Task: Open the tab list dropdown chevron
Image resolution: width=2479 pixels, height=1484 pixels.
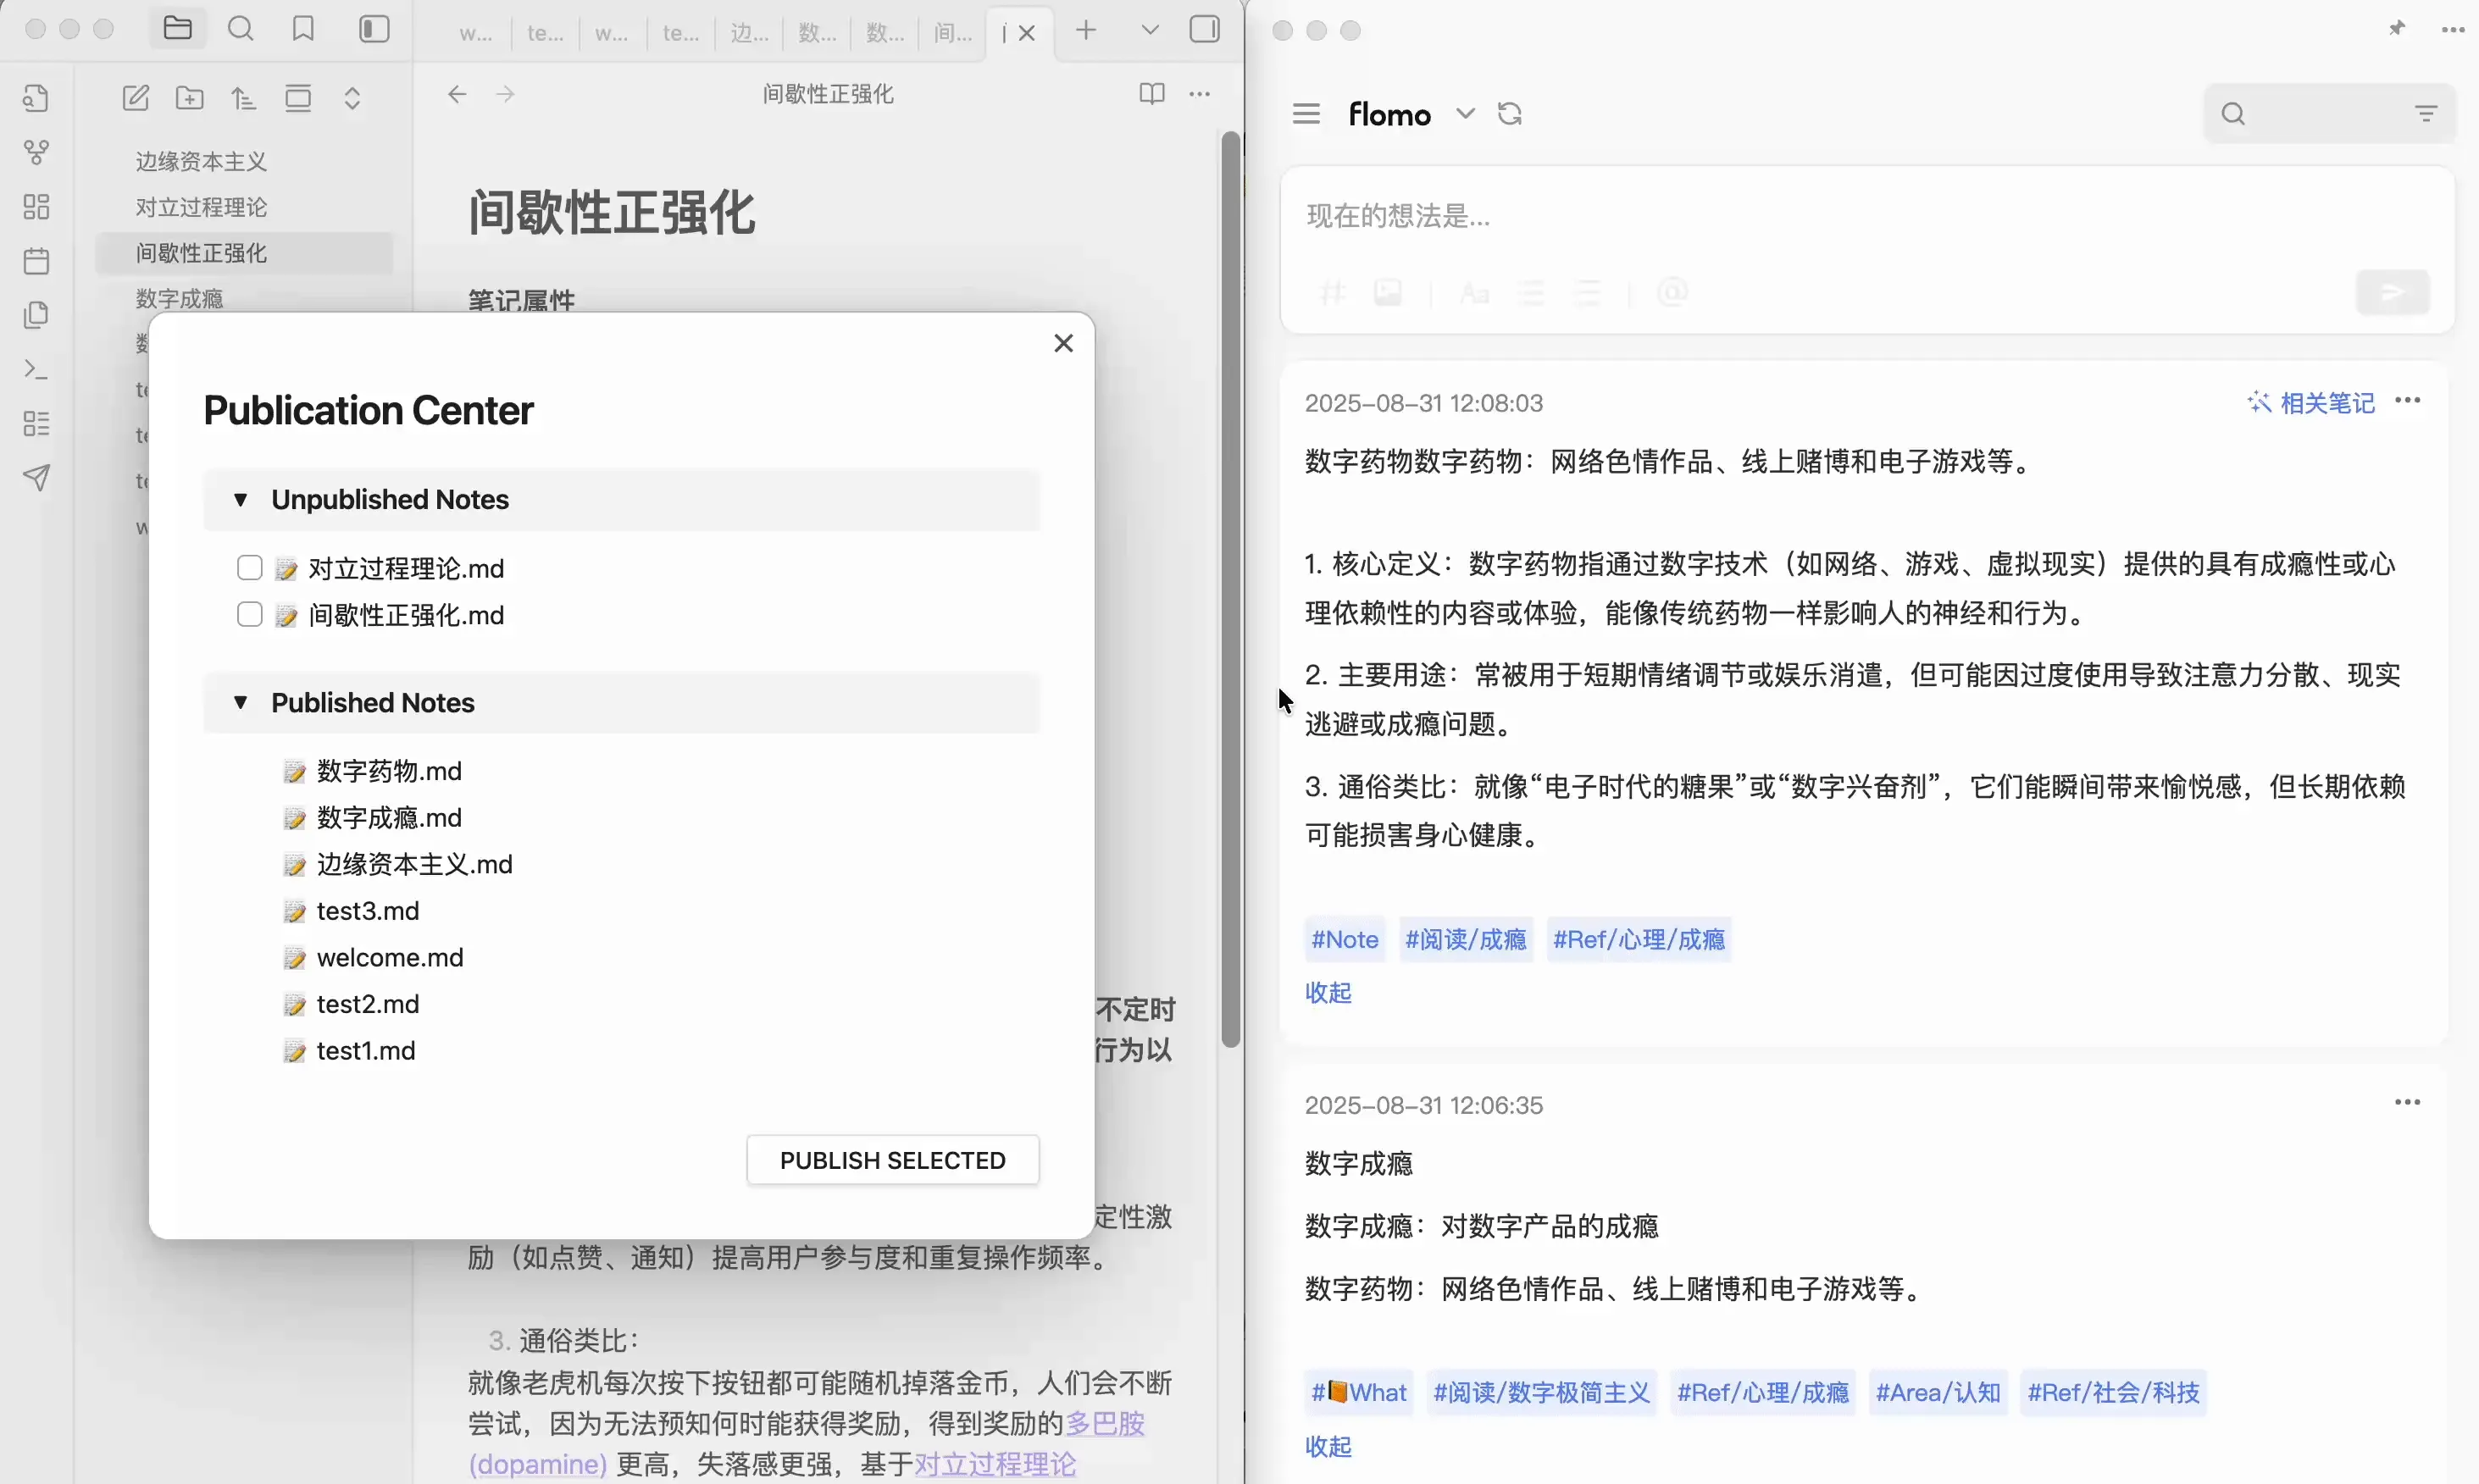Action: (1150, 30)
